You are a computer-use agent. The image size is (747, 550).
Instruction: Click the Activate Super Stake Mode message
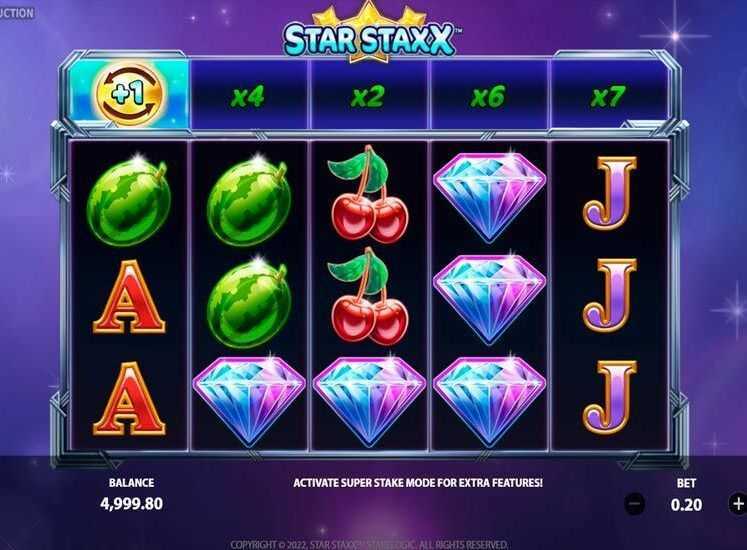(x=418, y=483)
